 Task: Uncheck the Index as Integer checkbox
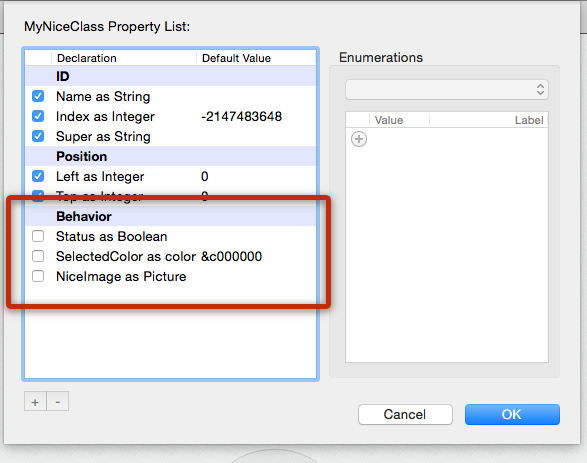tap(38, 116)
